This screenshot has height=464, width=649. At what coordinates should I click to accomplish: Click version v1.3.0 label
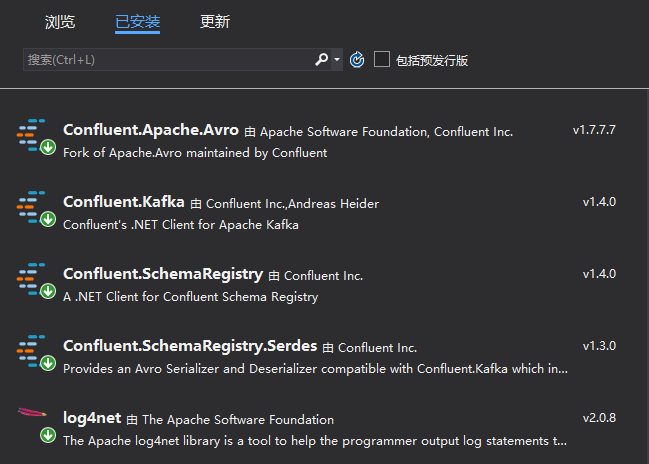point(599,346)
